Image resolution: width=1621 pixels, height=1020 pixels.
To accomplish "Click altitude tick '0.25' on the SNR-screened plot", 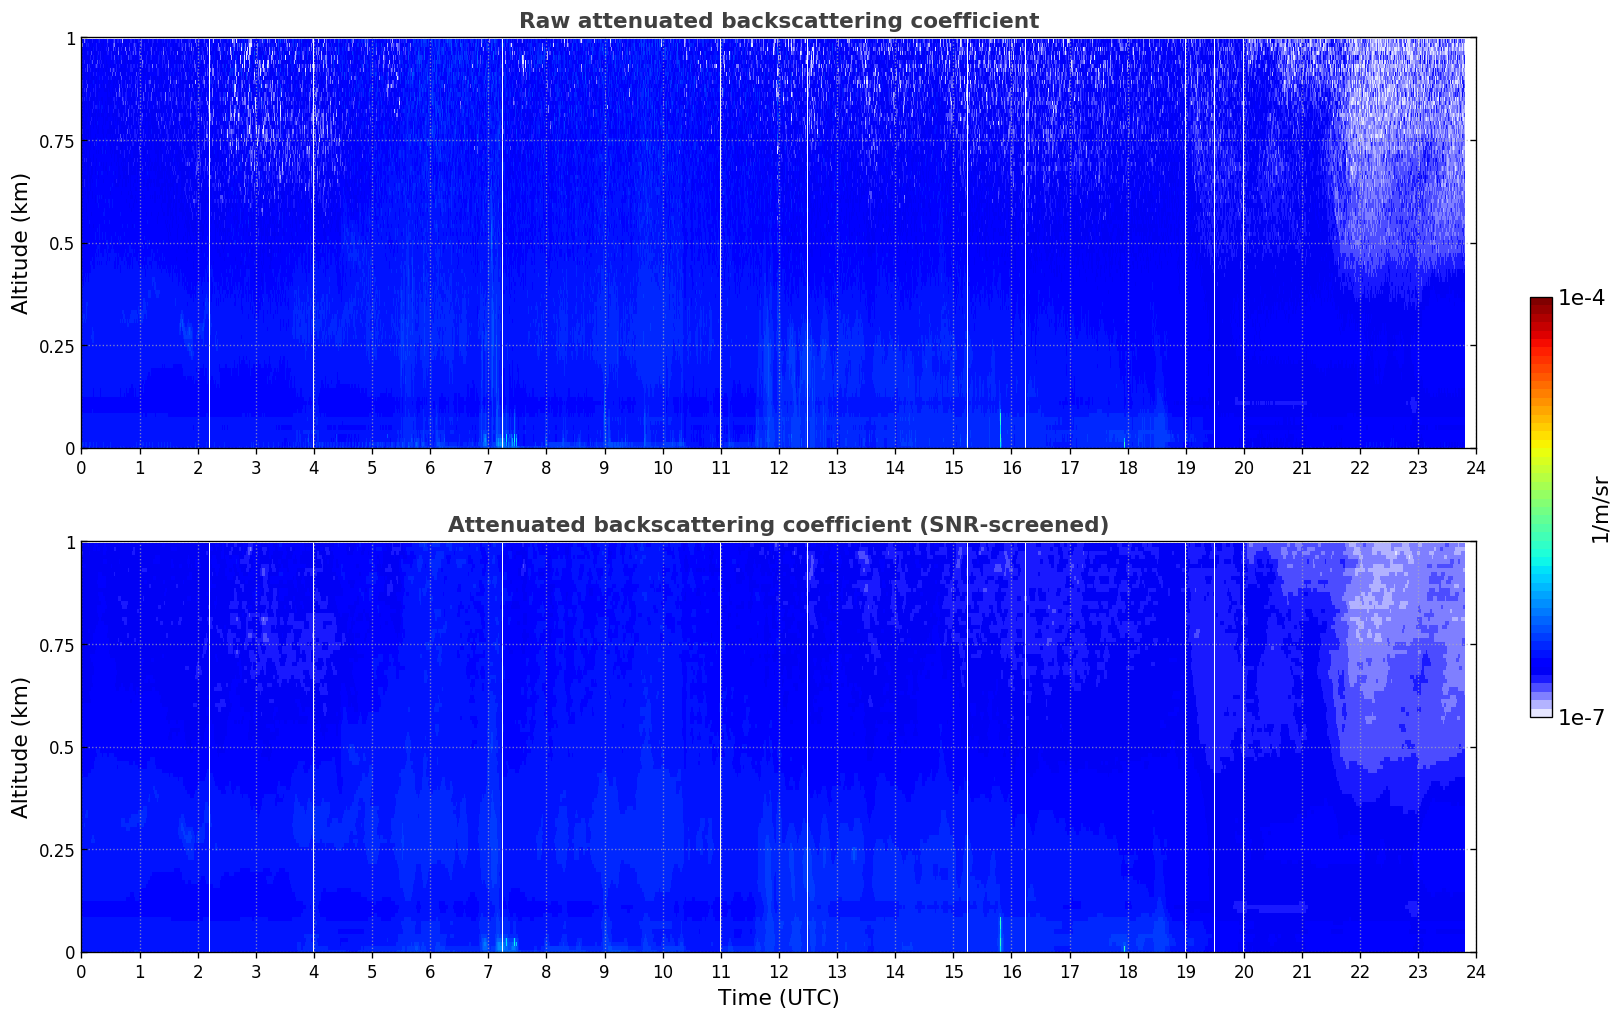I will coord(57,850).
